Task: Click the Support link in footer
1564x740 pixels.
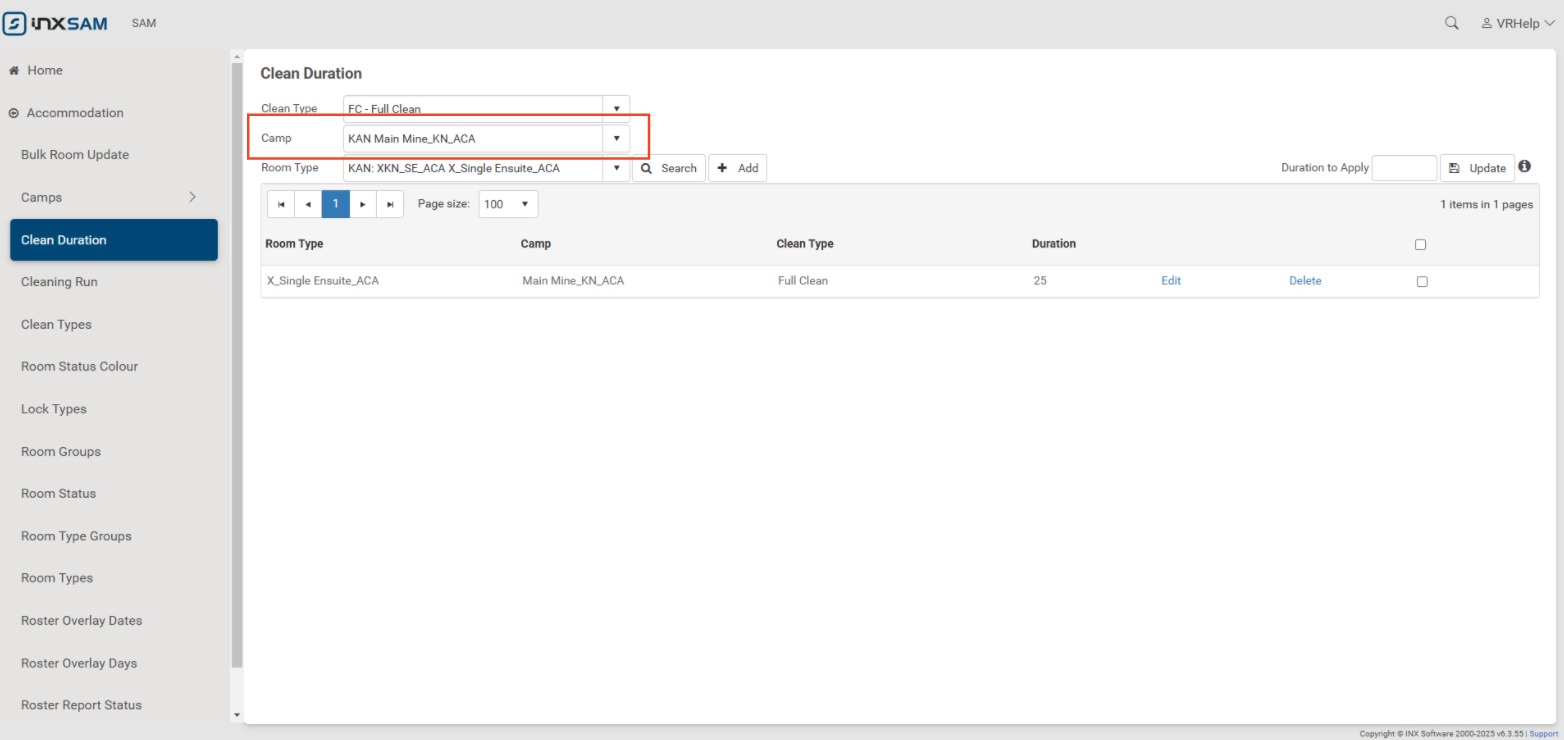Action: point(1543,734)
